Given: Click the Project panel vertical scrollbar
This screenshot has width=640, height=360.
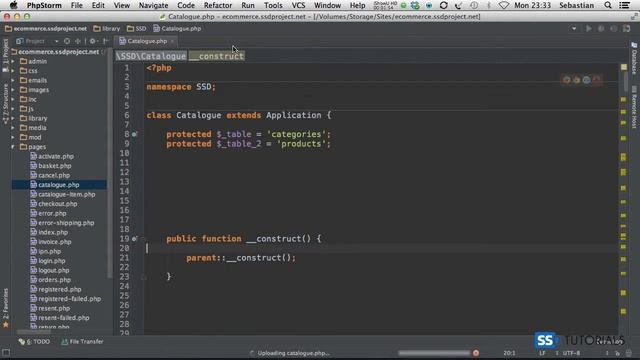Looking at the screenshot, I should (109, 163).
